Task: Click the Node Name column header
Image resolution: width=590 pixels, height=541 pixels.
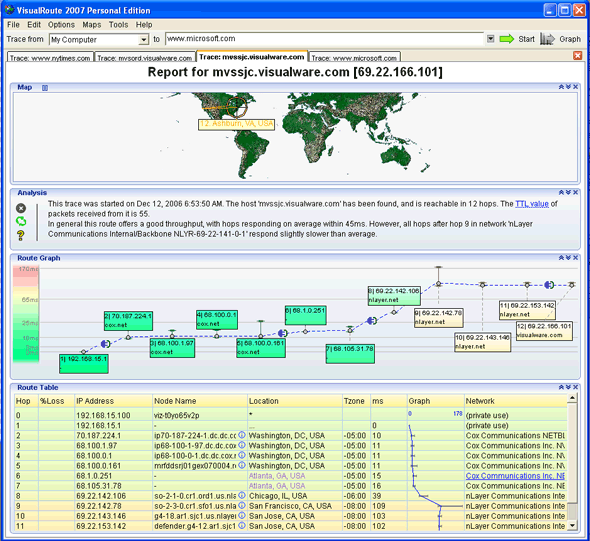Action: tap(199, 401)
